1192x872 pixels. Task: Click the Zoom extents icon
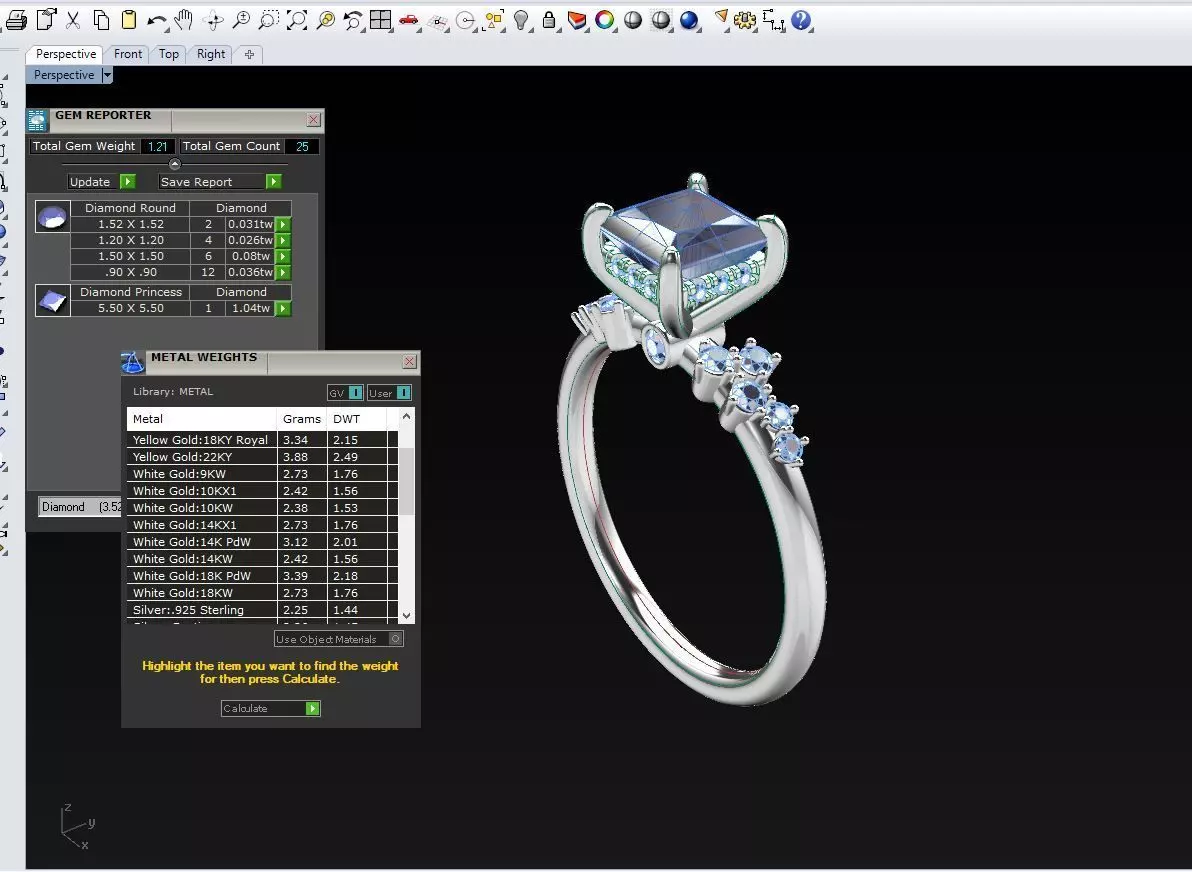(x=297, y=20)
